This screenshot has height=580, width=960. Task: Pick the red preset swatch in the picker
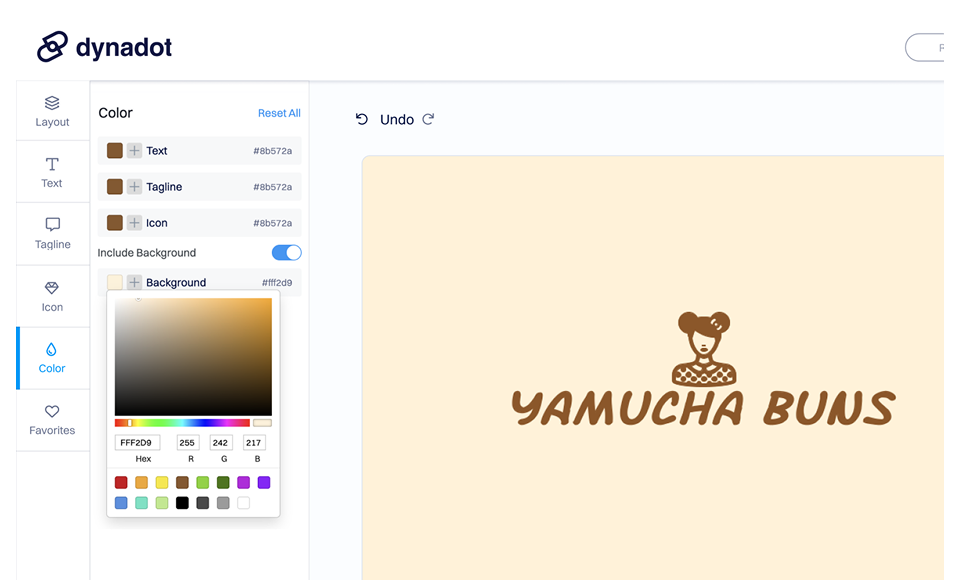120,482
